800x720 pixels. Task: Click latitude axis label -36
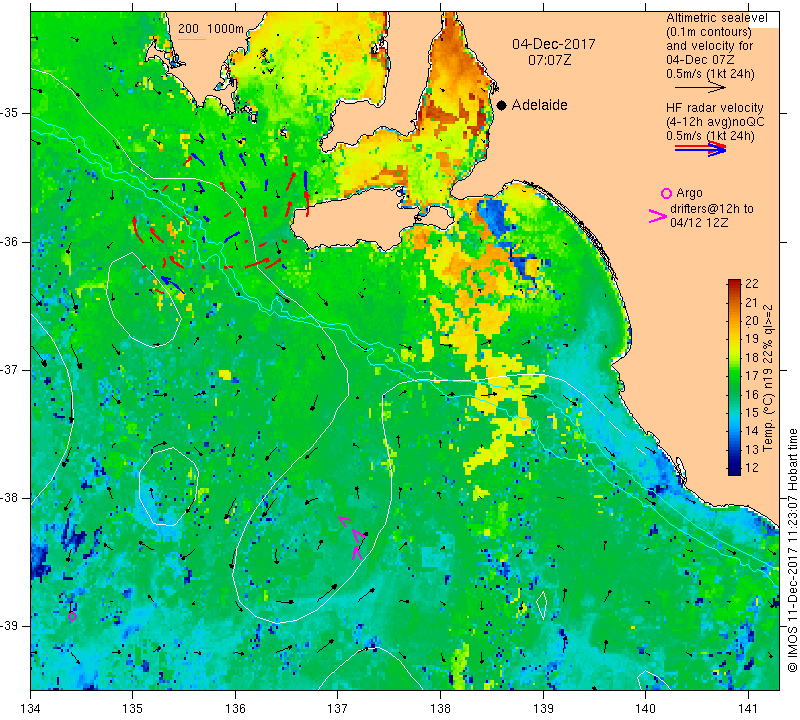pos(10,241)
